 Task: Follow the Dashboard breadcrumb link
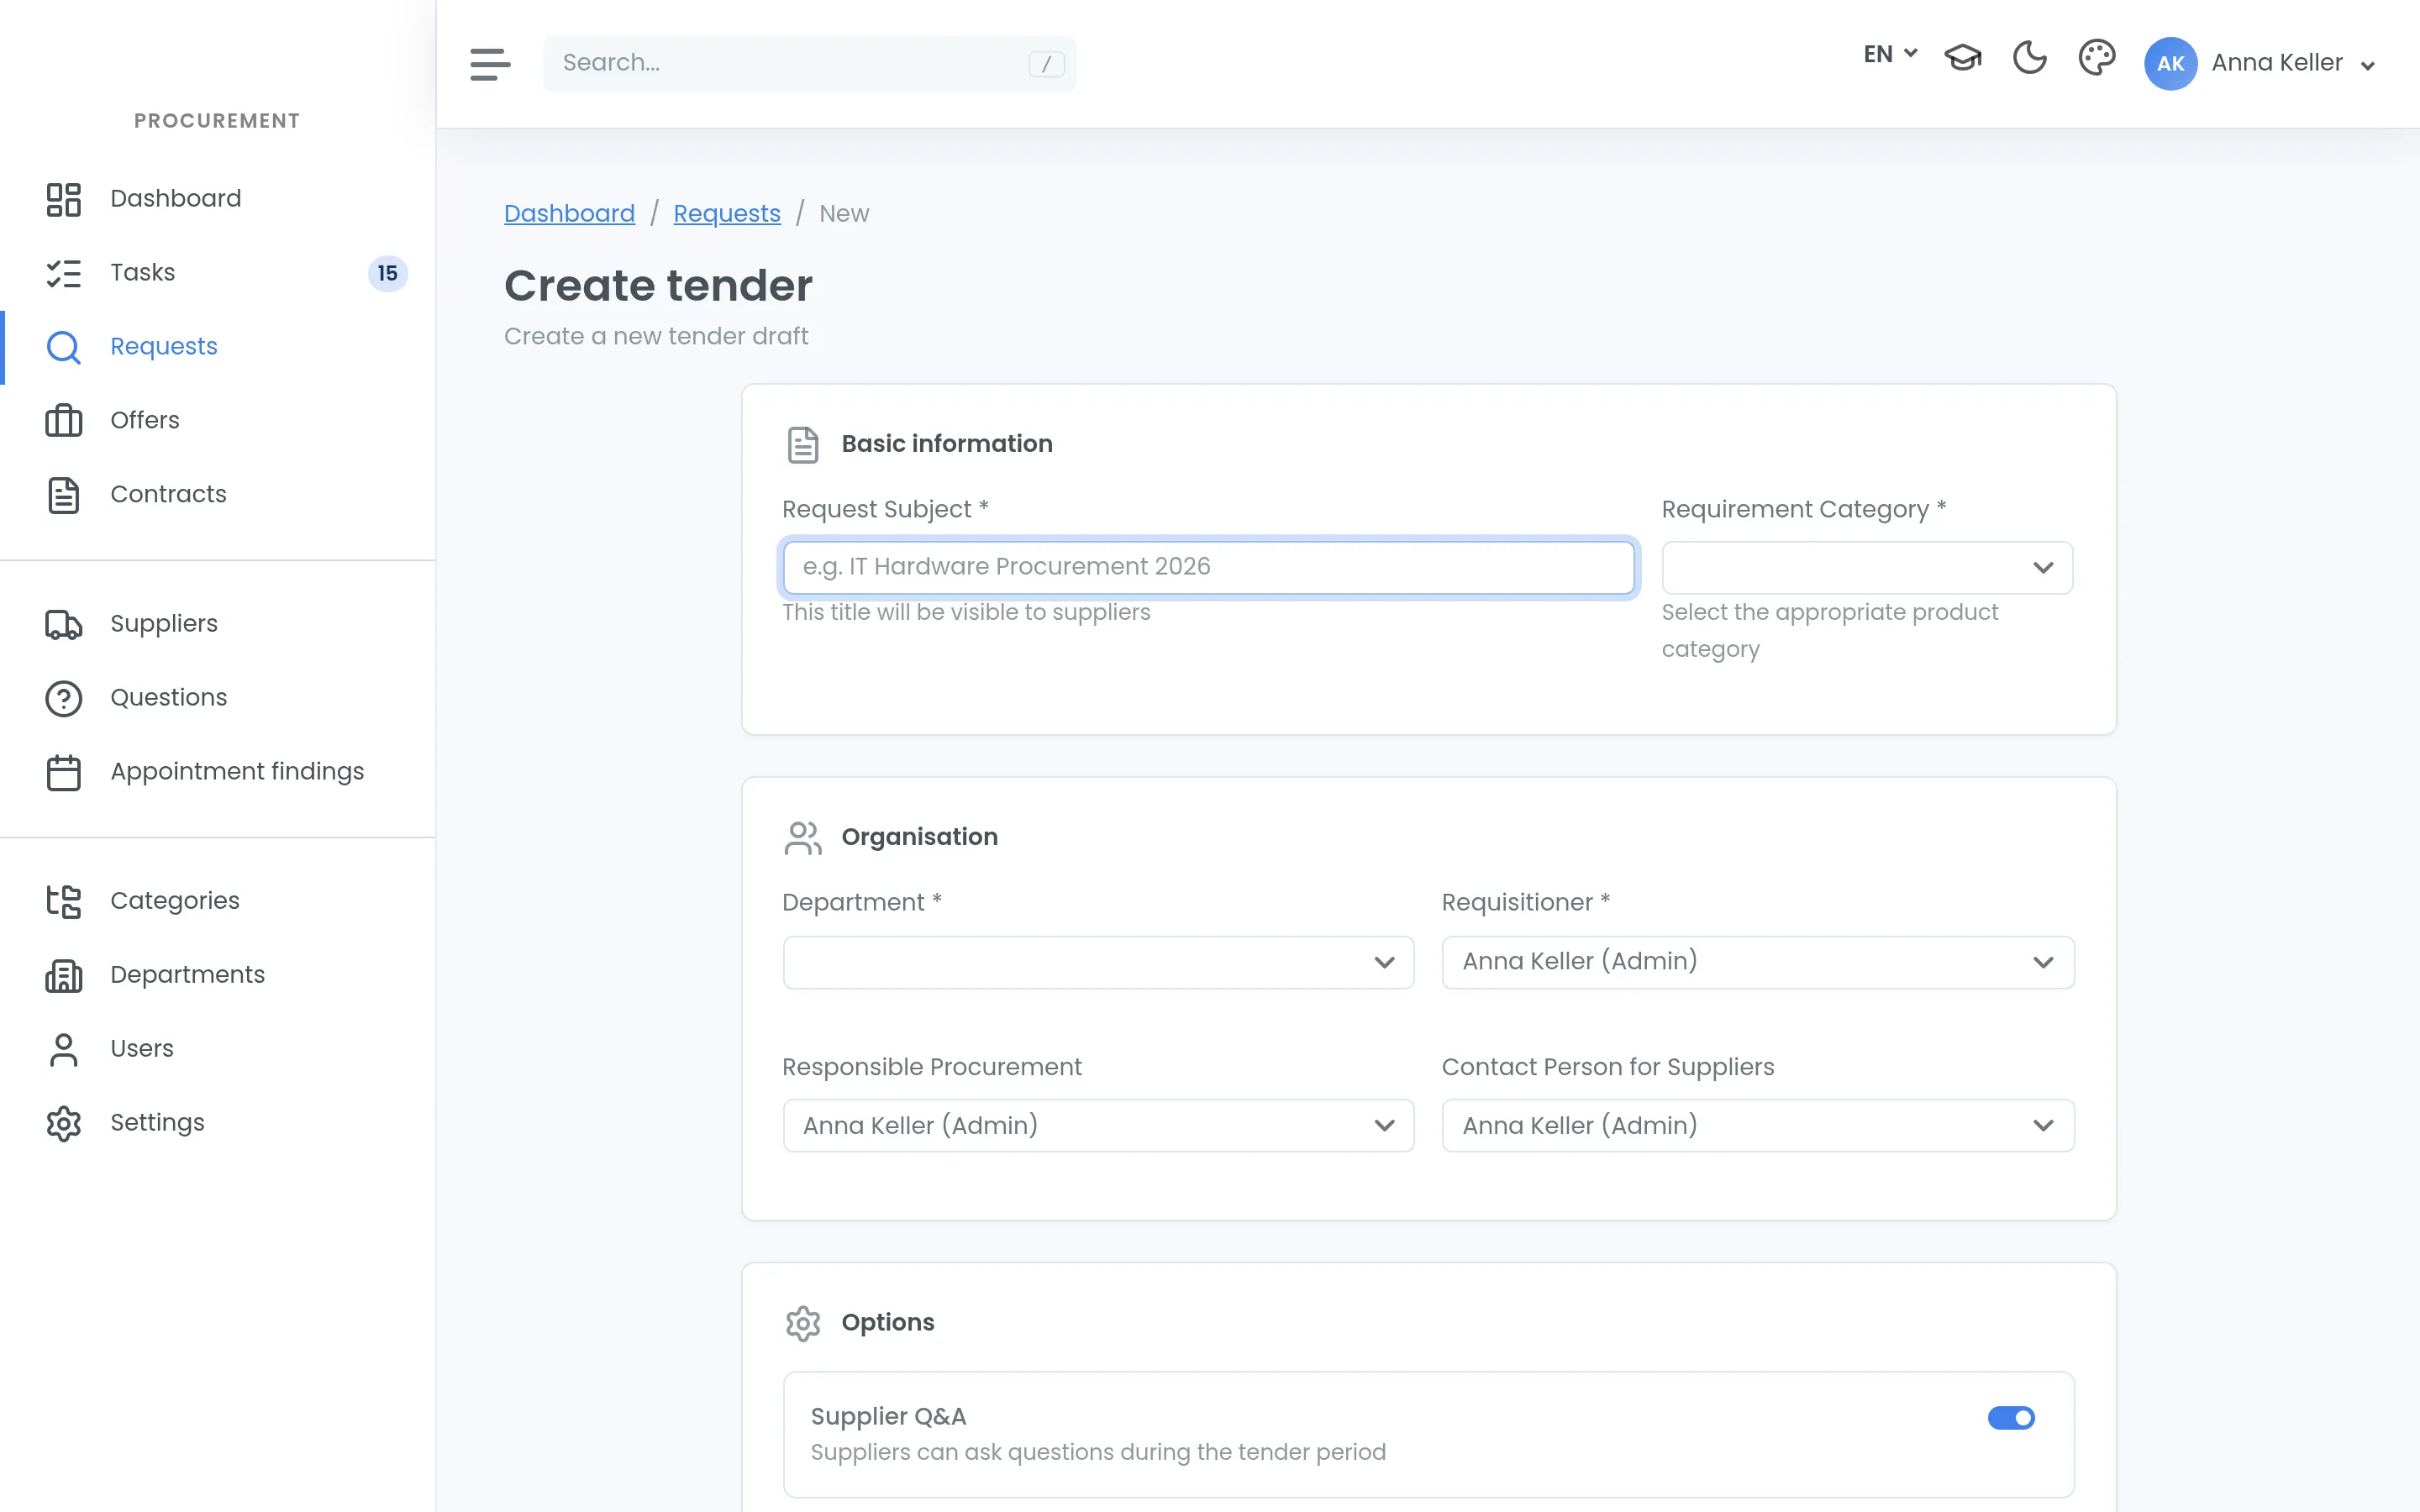pyautogui.click(x=569, y=213)
